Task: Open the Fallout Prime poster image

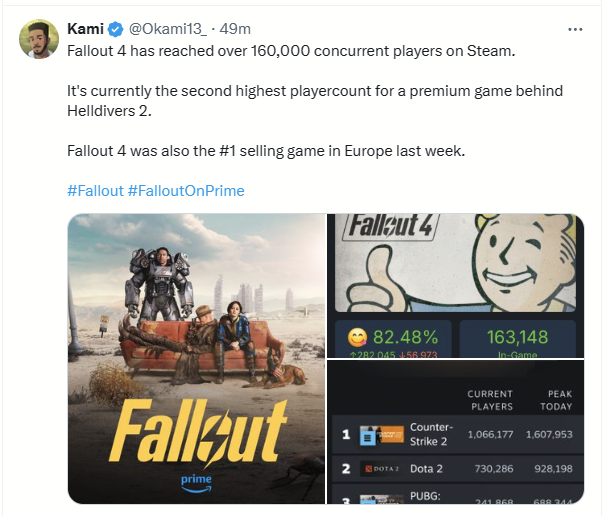Action: coord(196,358)
